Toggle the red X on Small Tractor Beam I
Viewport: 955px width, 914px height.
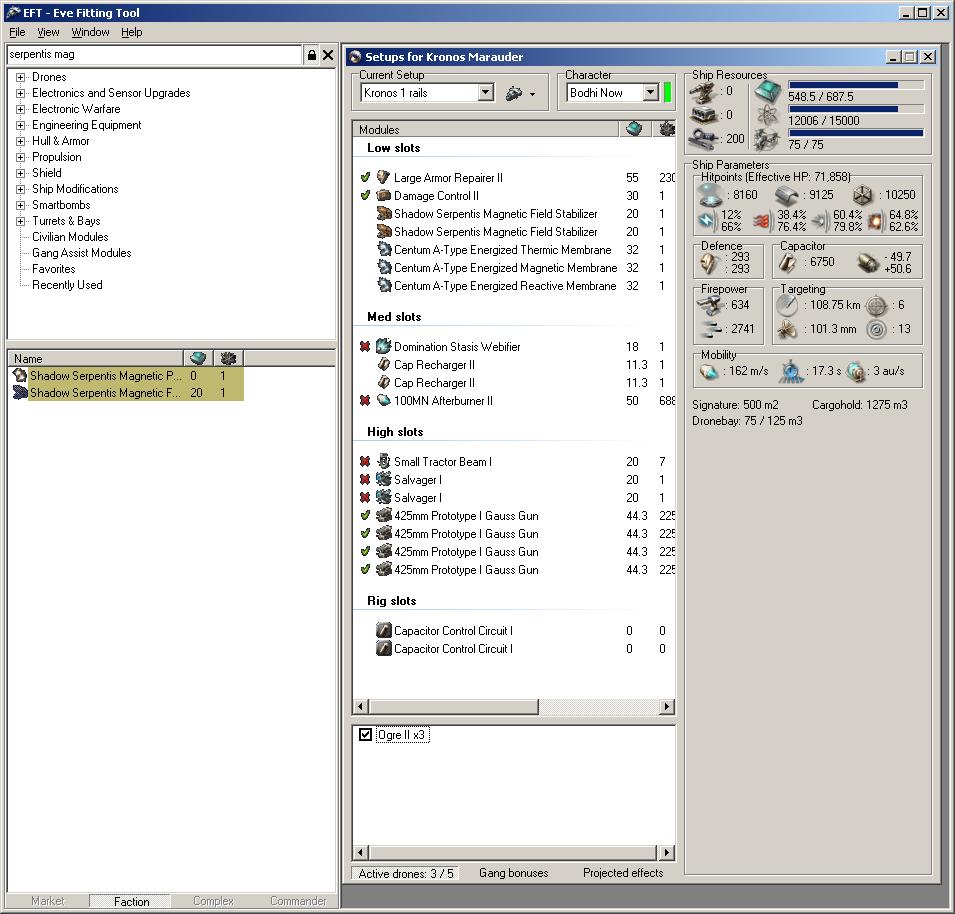click(x=365, y=462)
